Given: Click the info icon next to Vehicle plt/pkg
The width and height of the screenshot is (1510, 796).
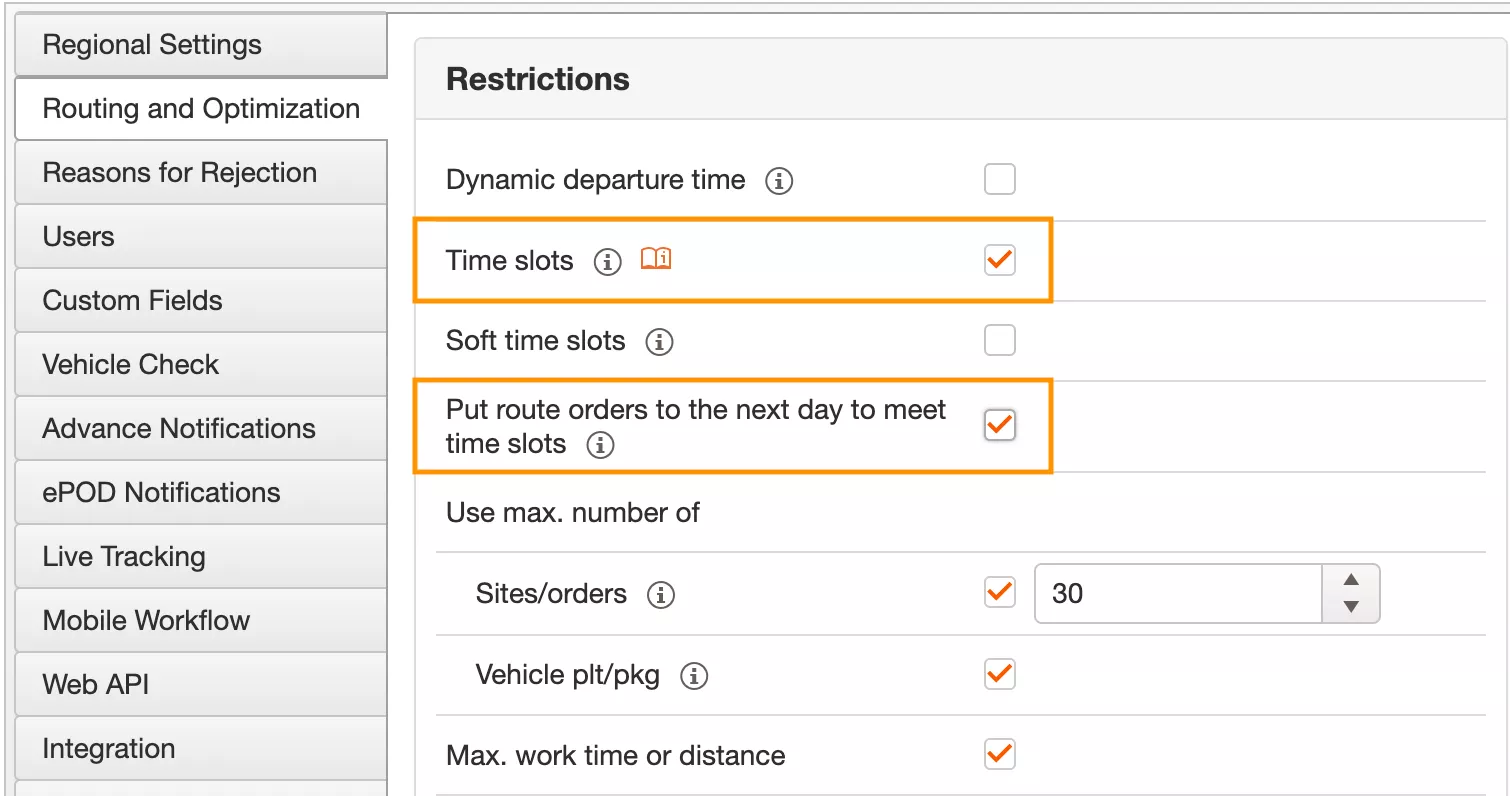Looking at the screenshot, I should 694,676.
